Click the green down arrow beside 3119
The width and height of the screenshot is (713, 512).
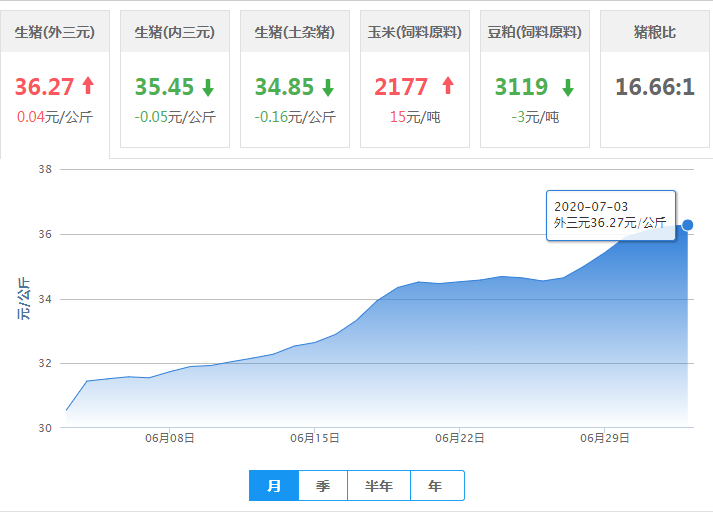pos(567,87)
